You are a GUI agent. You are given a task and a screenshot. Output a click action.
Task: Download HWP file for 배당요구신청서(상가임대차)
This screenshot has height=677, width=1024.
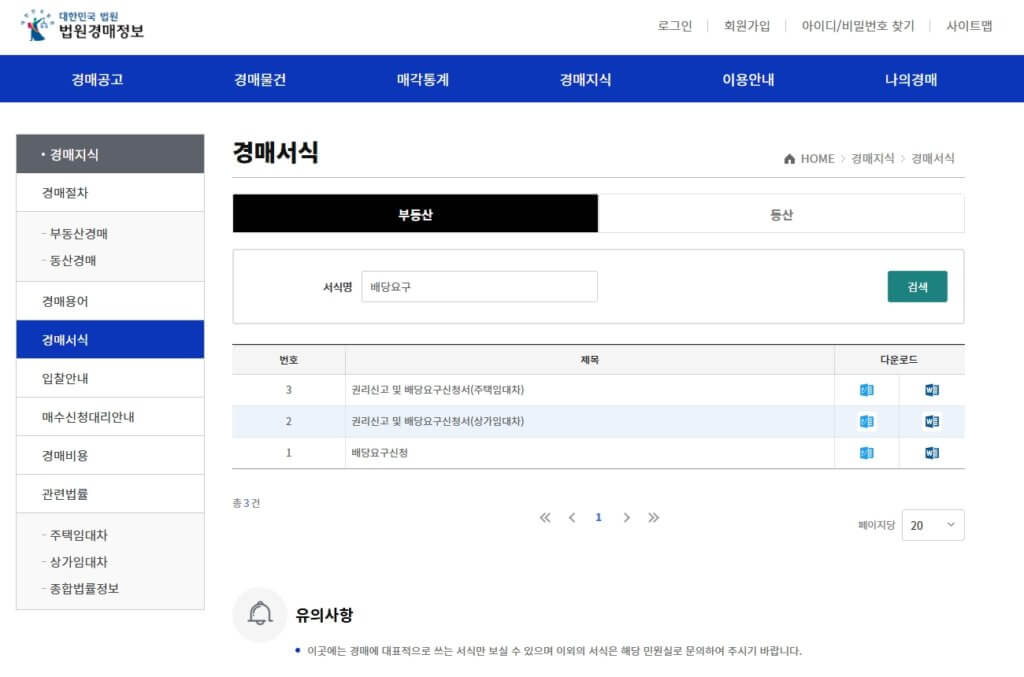[x=866, y=421]
